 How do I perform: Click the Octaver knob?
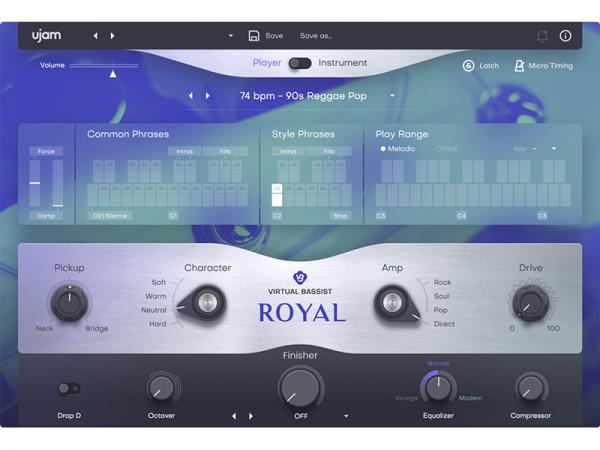pyautogui.click(x=161, y=388)
